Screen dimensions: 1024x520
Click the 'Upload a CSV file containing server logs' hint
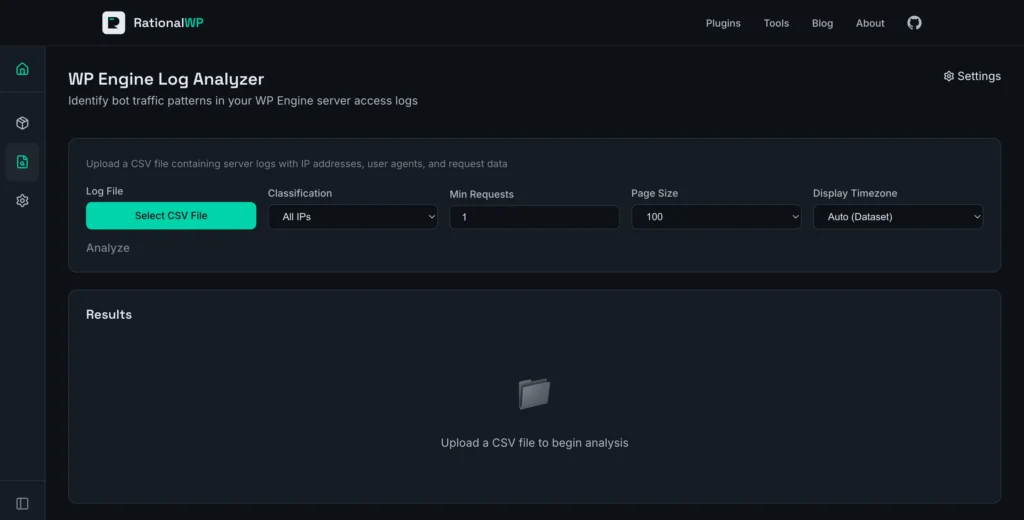[296, 164]
